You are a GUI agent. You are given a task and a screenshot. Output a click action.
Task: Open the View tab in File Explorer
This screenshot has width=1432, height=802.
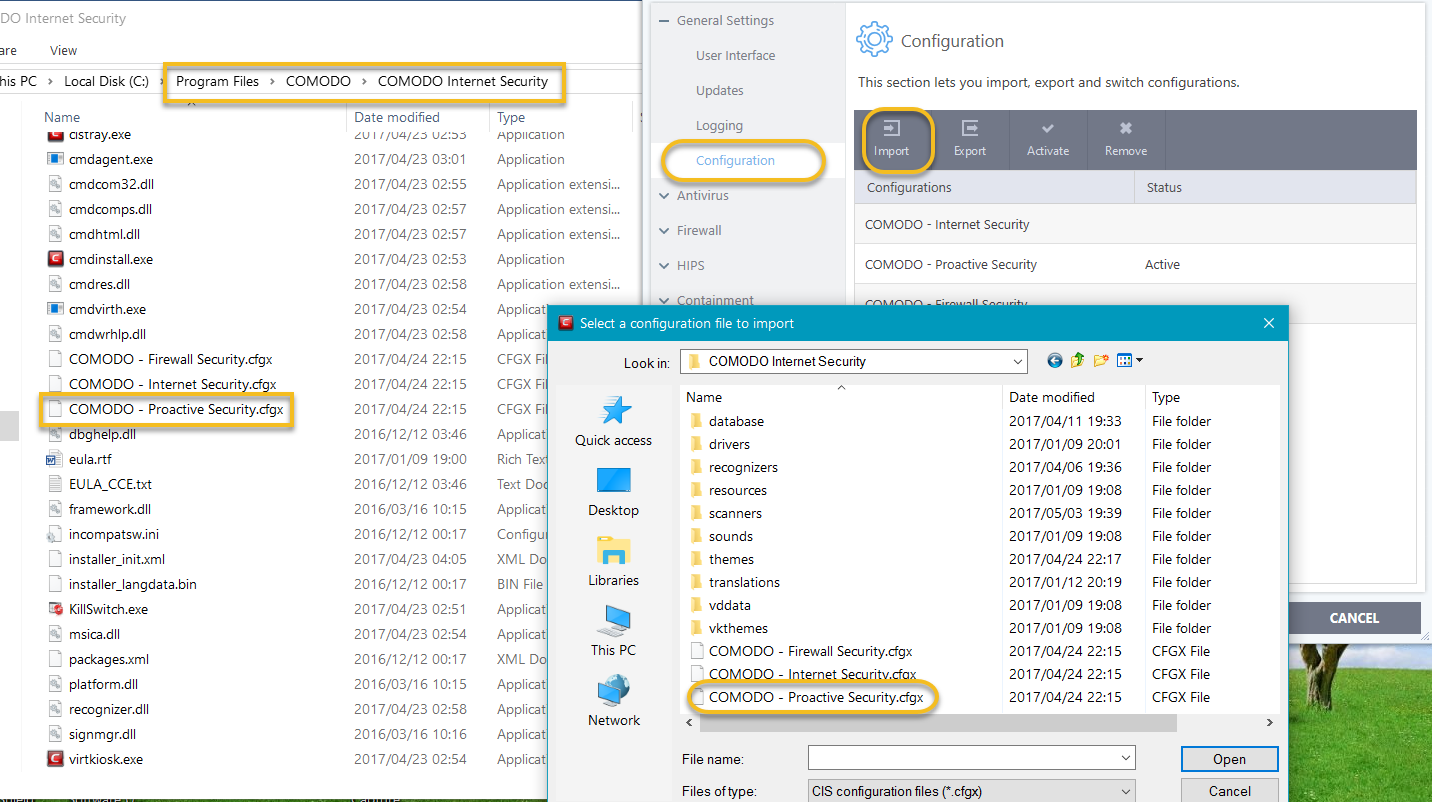point(63,50)
